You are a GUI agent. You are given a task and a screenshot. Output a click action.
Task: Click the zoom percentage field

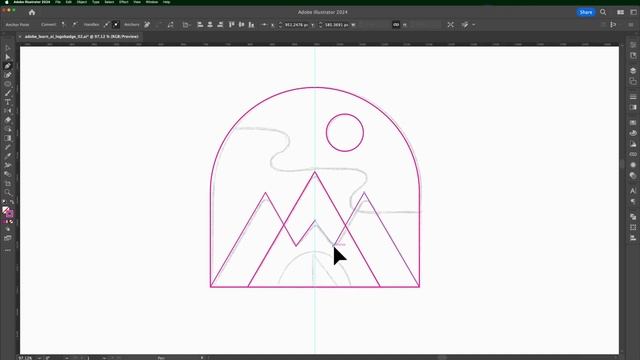click(x=26, y=358)
